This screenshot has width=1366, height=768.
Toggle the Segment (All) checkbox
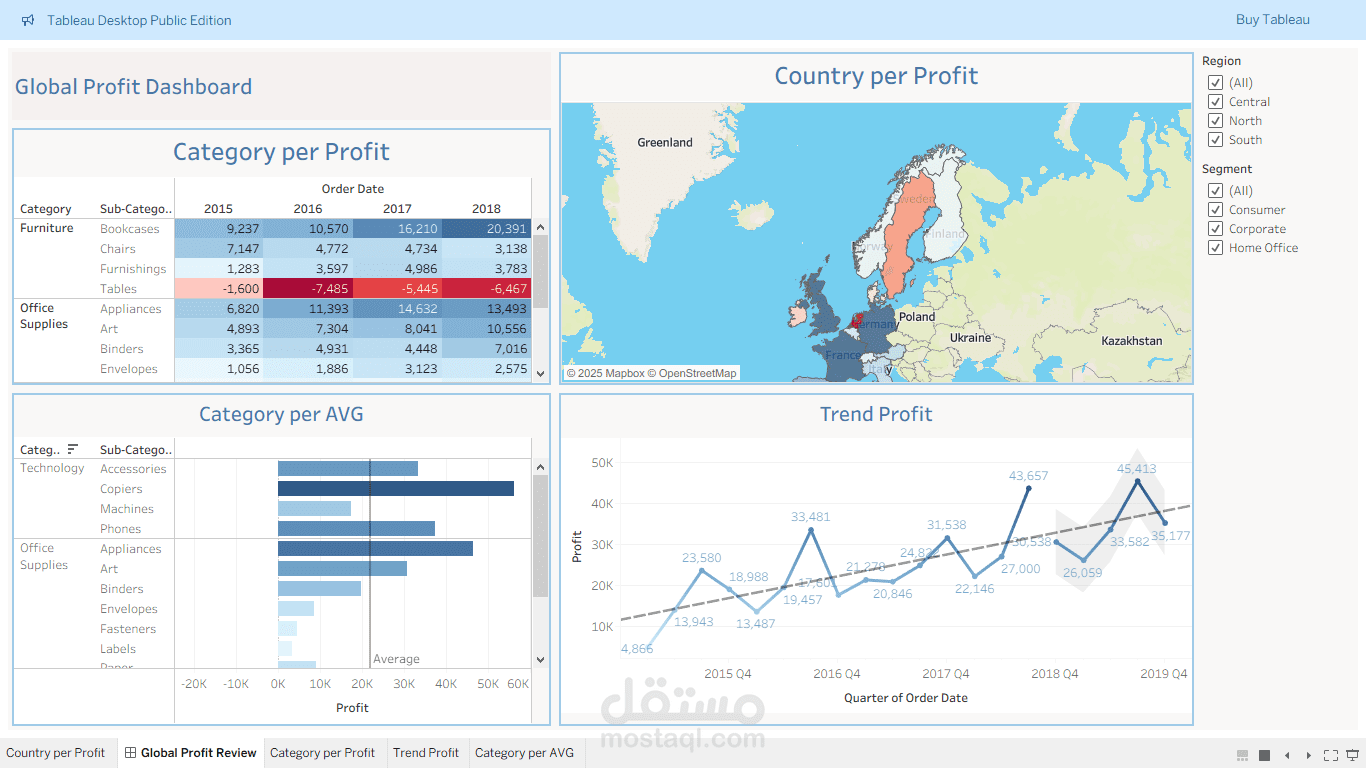click(1215, 191)
